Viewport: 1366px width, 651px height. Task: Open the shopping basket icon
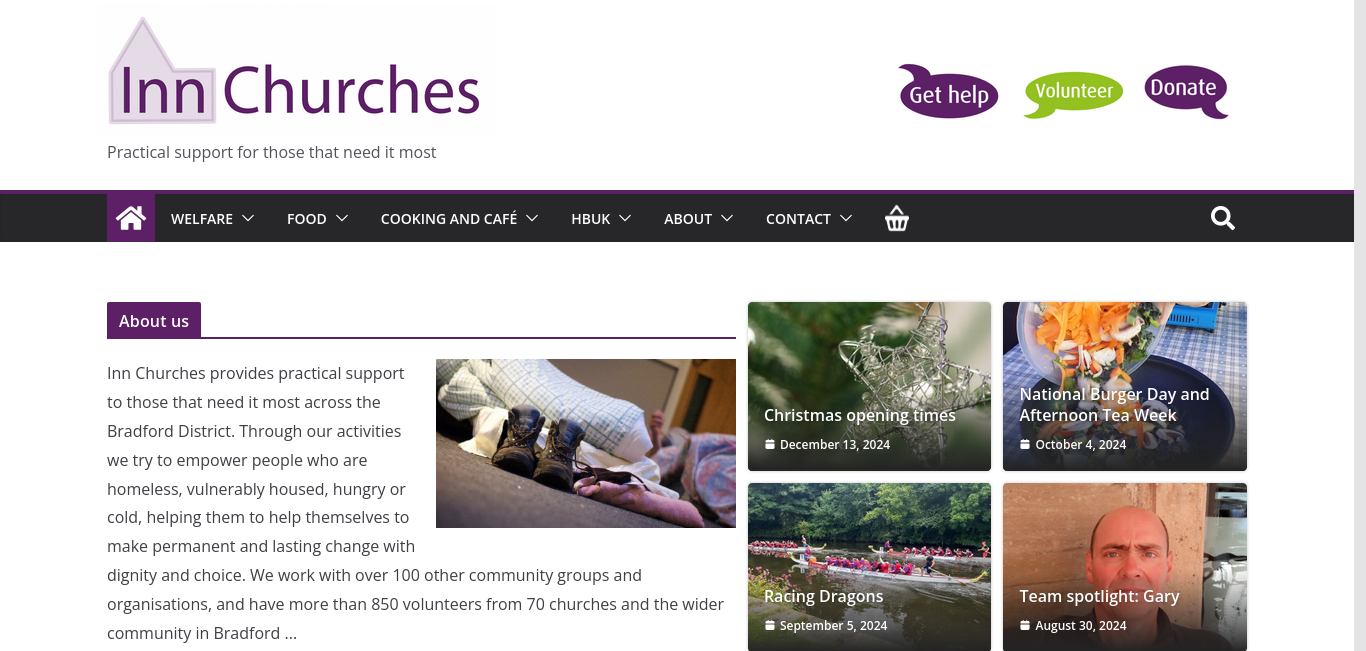[x=897, y=218]
